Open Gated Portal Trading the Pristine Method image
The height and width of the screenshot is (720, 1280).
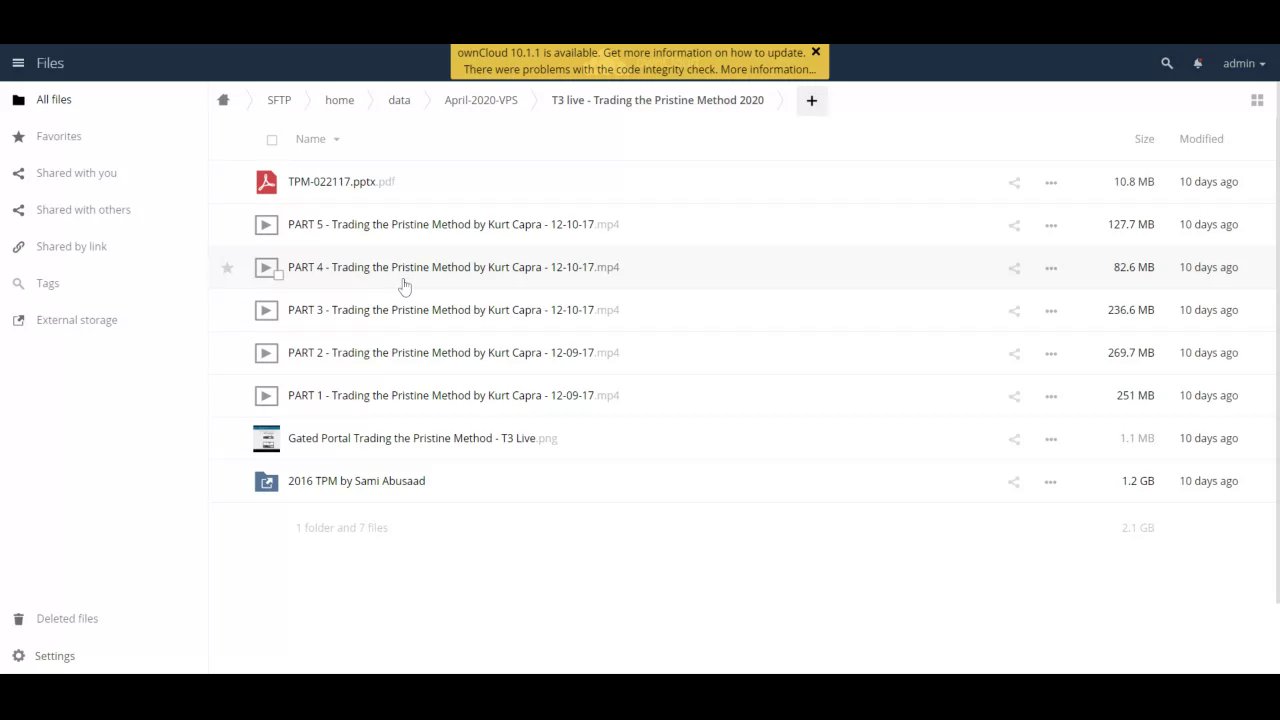pos(422,439)
